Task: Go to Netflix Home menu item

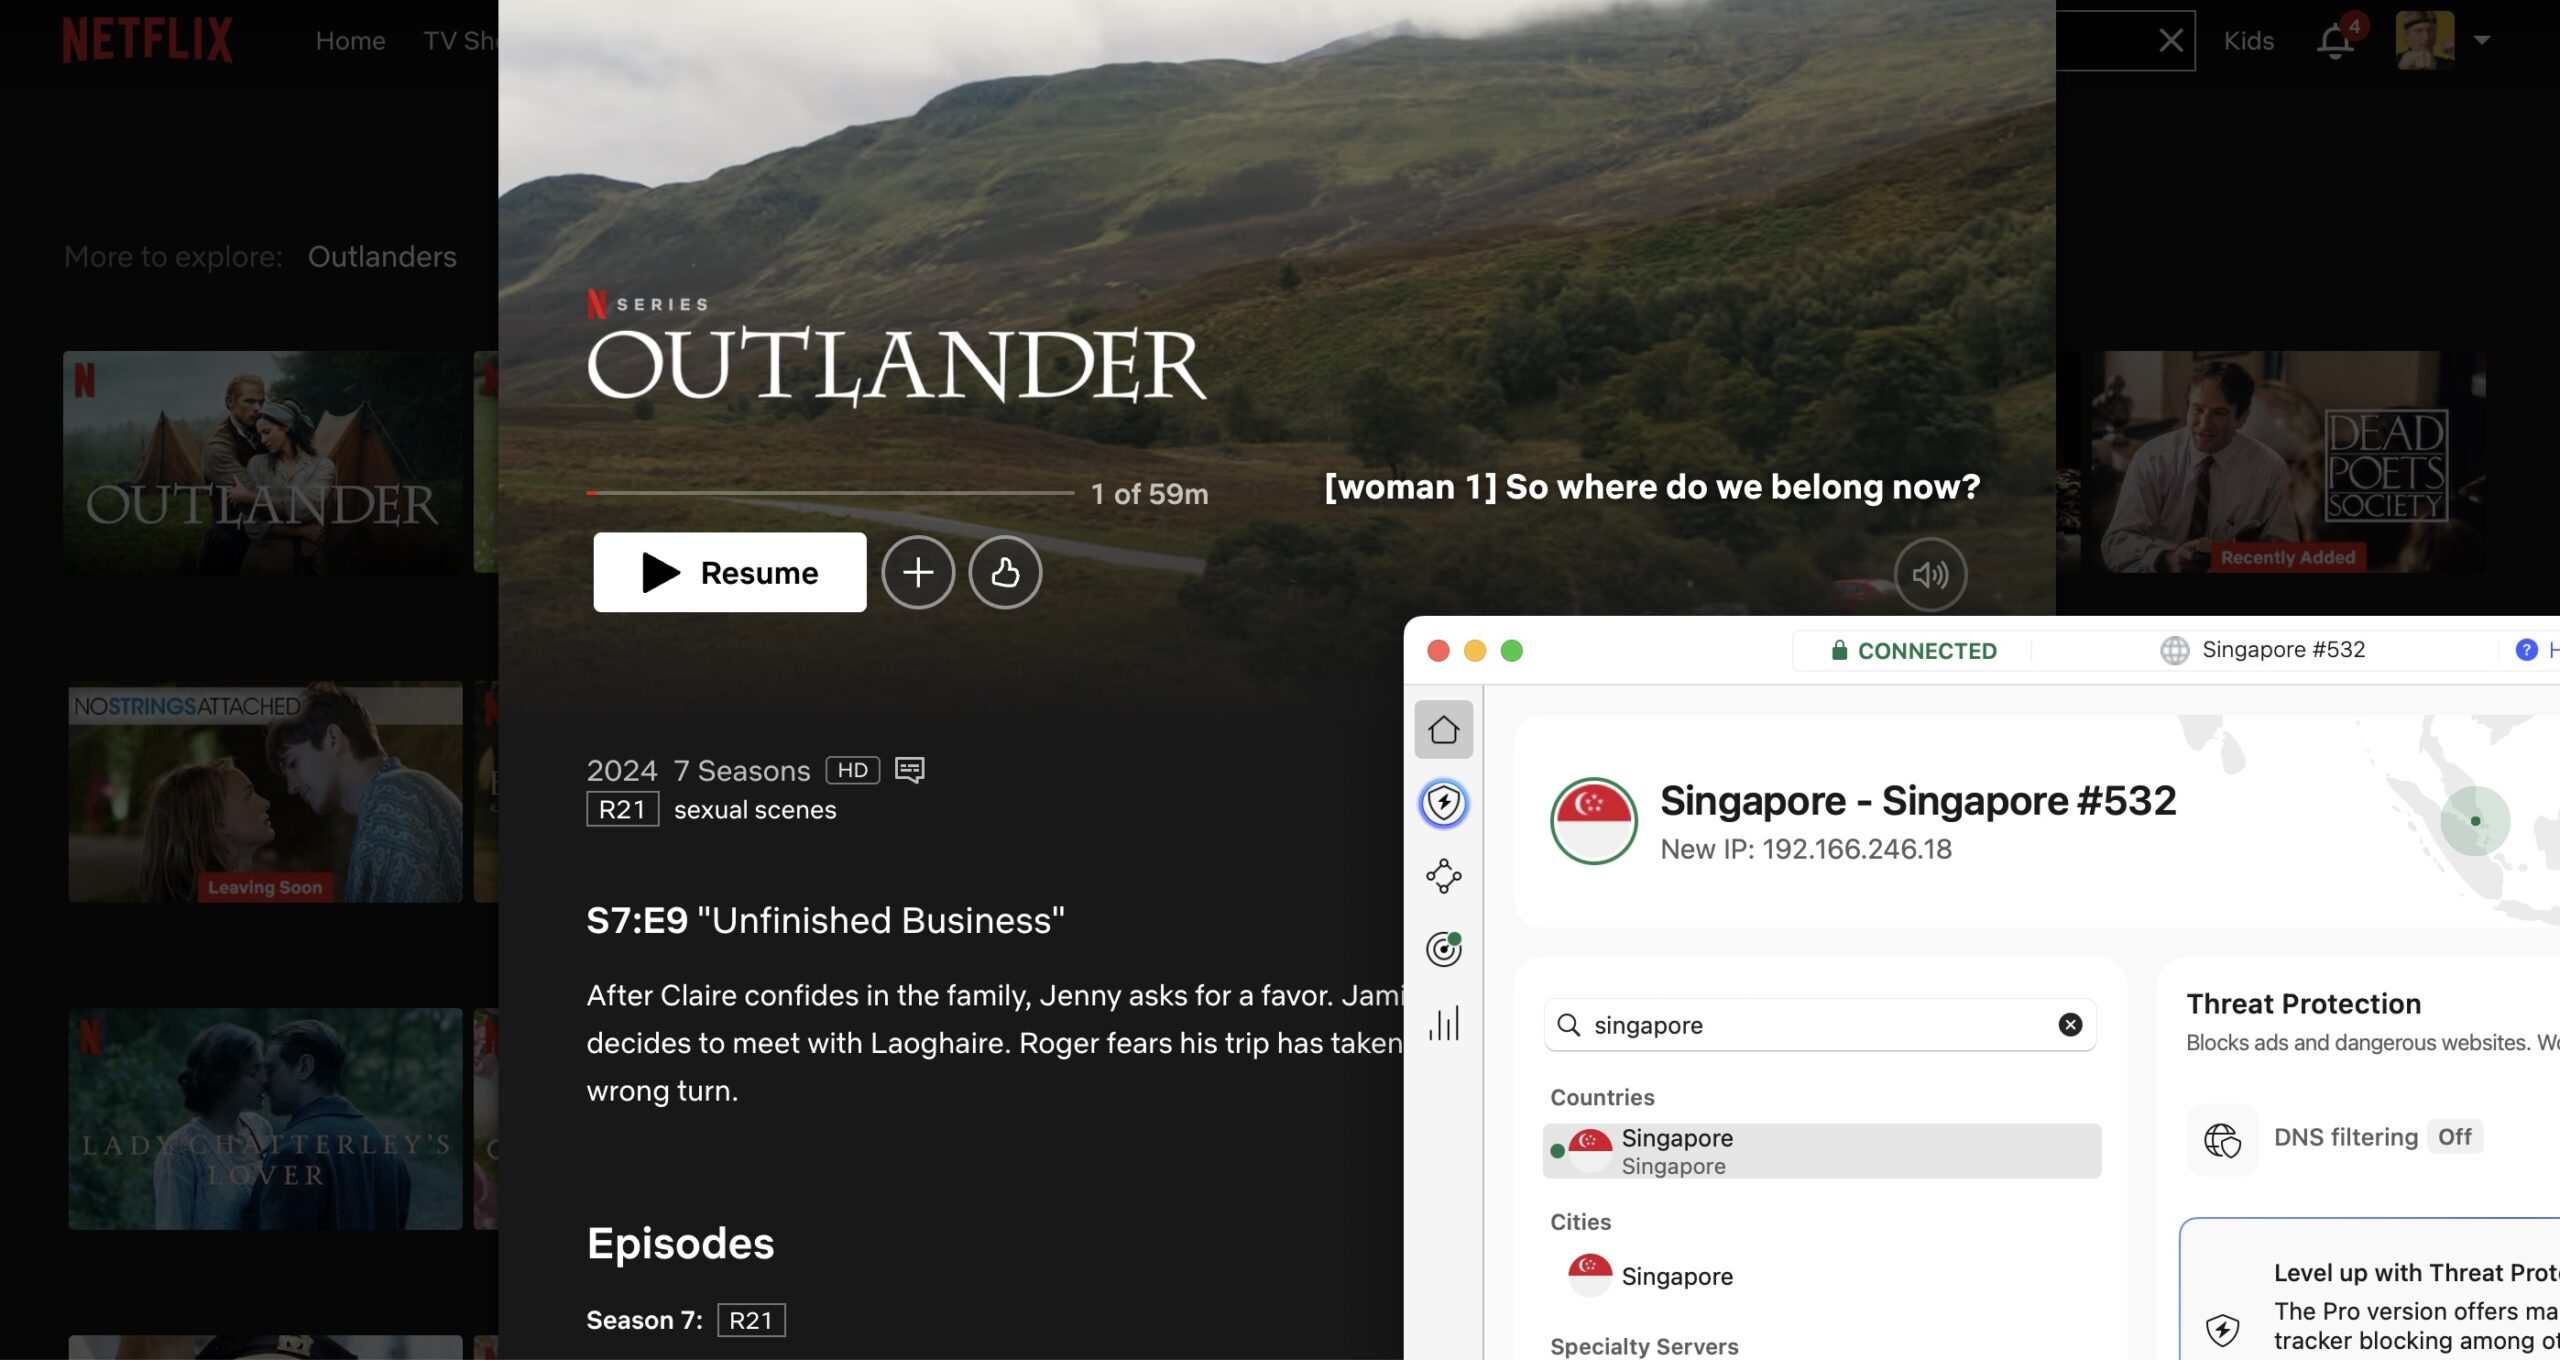Action: click(x=350, y=40)
